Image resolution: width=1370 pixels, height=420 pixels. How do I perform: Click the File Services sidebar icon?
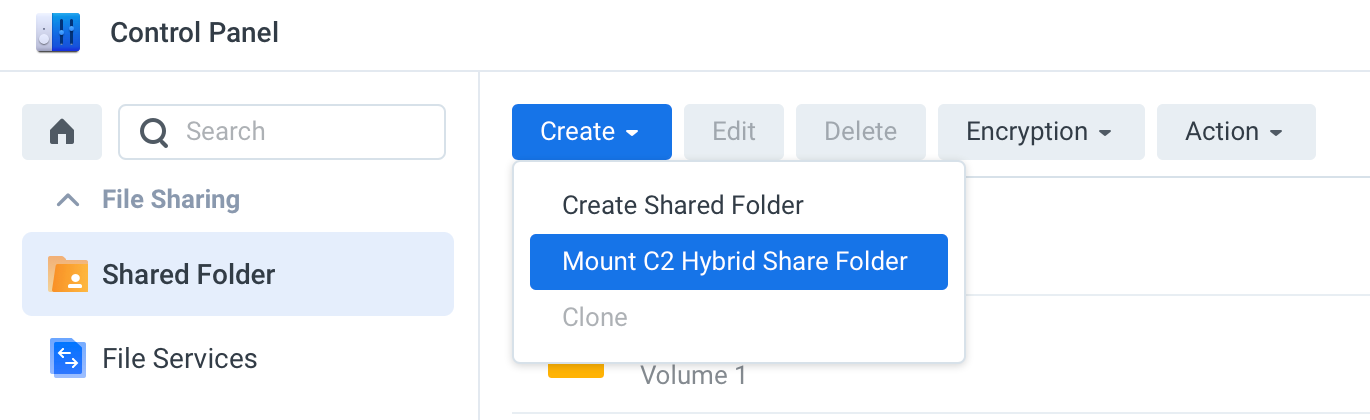tap(68, 358)
